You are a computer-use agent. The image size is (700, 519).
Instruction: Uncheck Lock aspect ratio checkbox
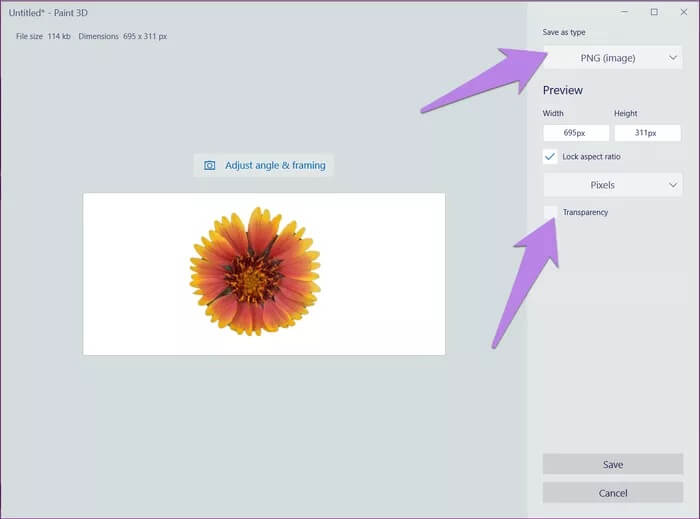click(x=550, y=157)
